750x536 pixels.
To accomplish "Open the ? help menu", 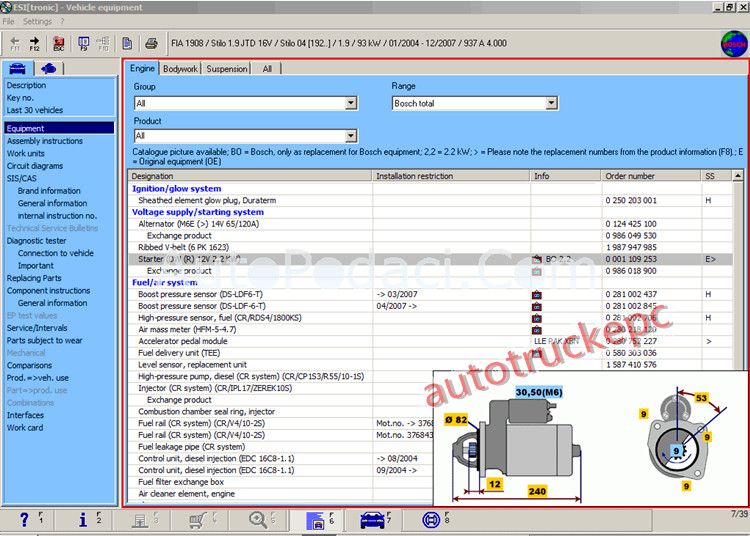I will tap(62, 22).
